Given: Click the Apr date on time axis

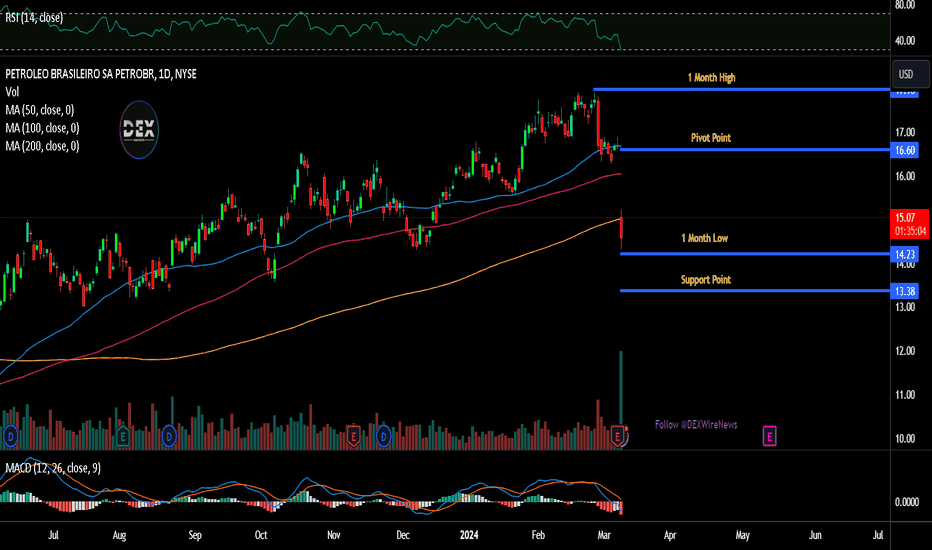Looking at the screenshot, I should coord(670,536).
